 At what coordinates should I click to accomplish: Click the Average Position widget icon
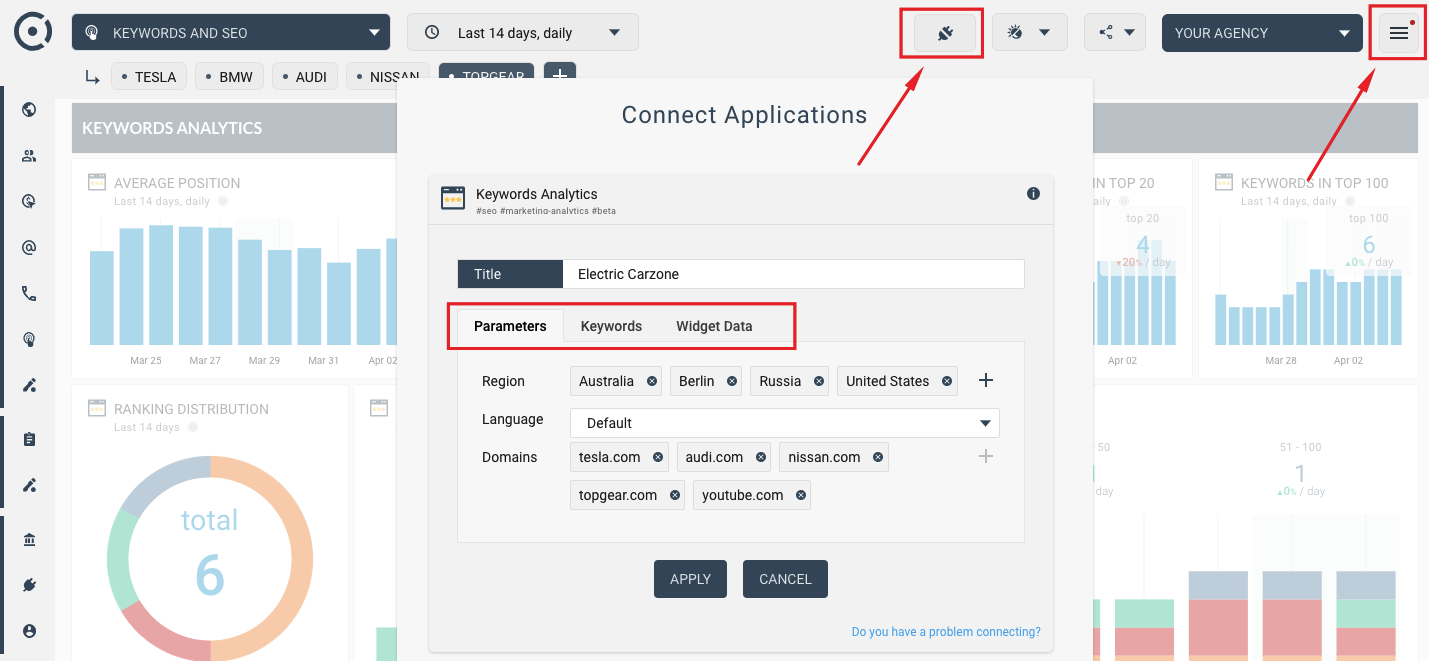coord(97,182)
